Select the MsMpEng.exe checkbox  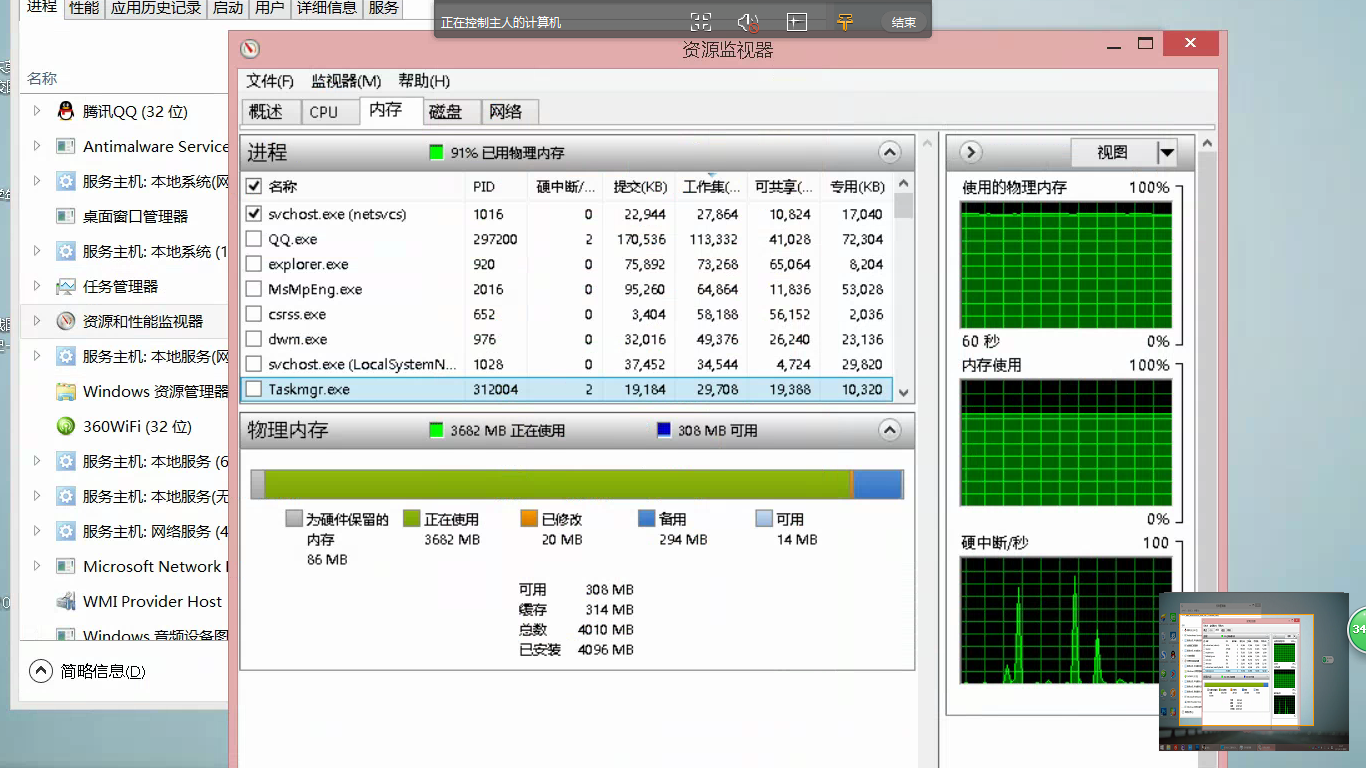[x=254, y=289]
